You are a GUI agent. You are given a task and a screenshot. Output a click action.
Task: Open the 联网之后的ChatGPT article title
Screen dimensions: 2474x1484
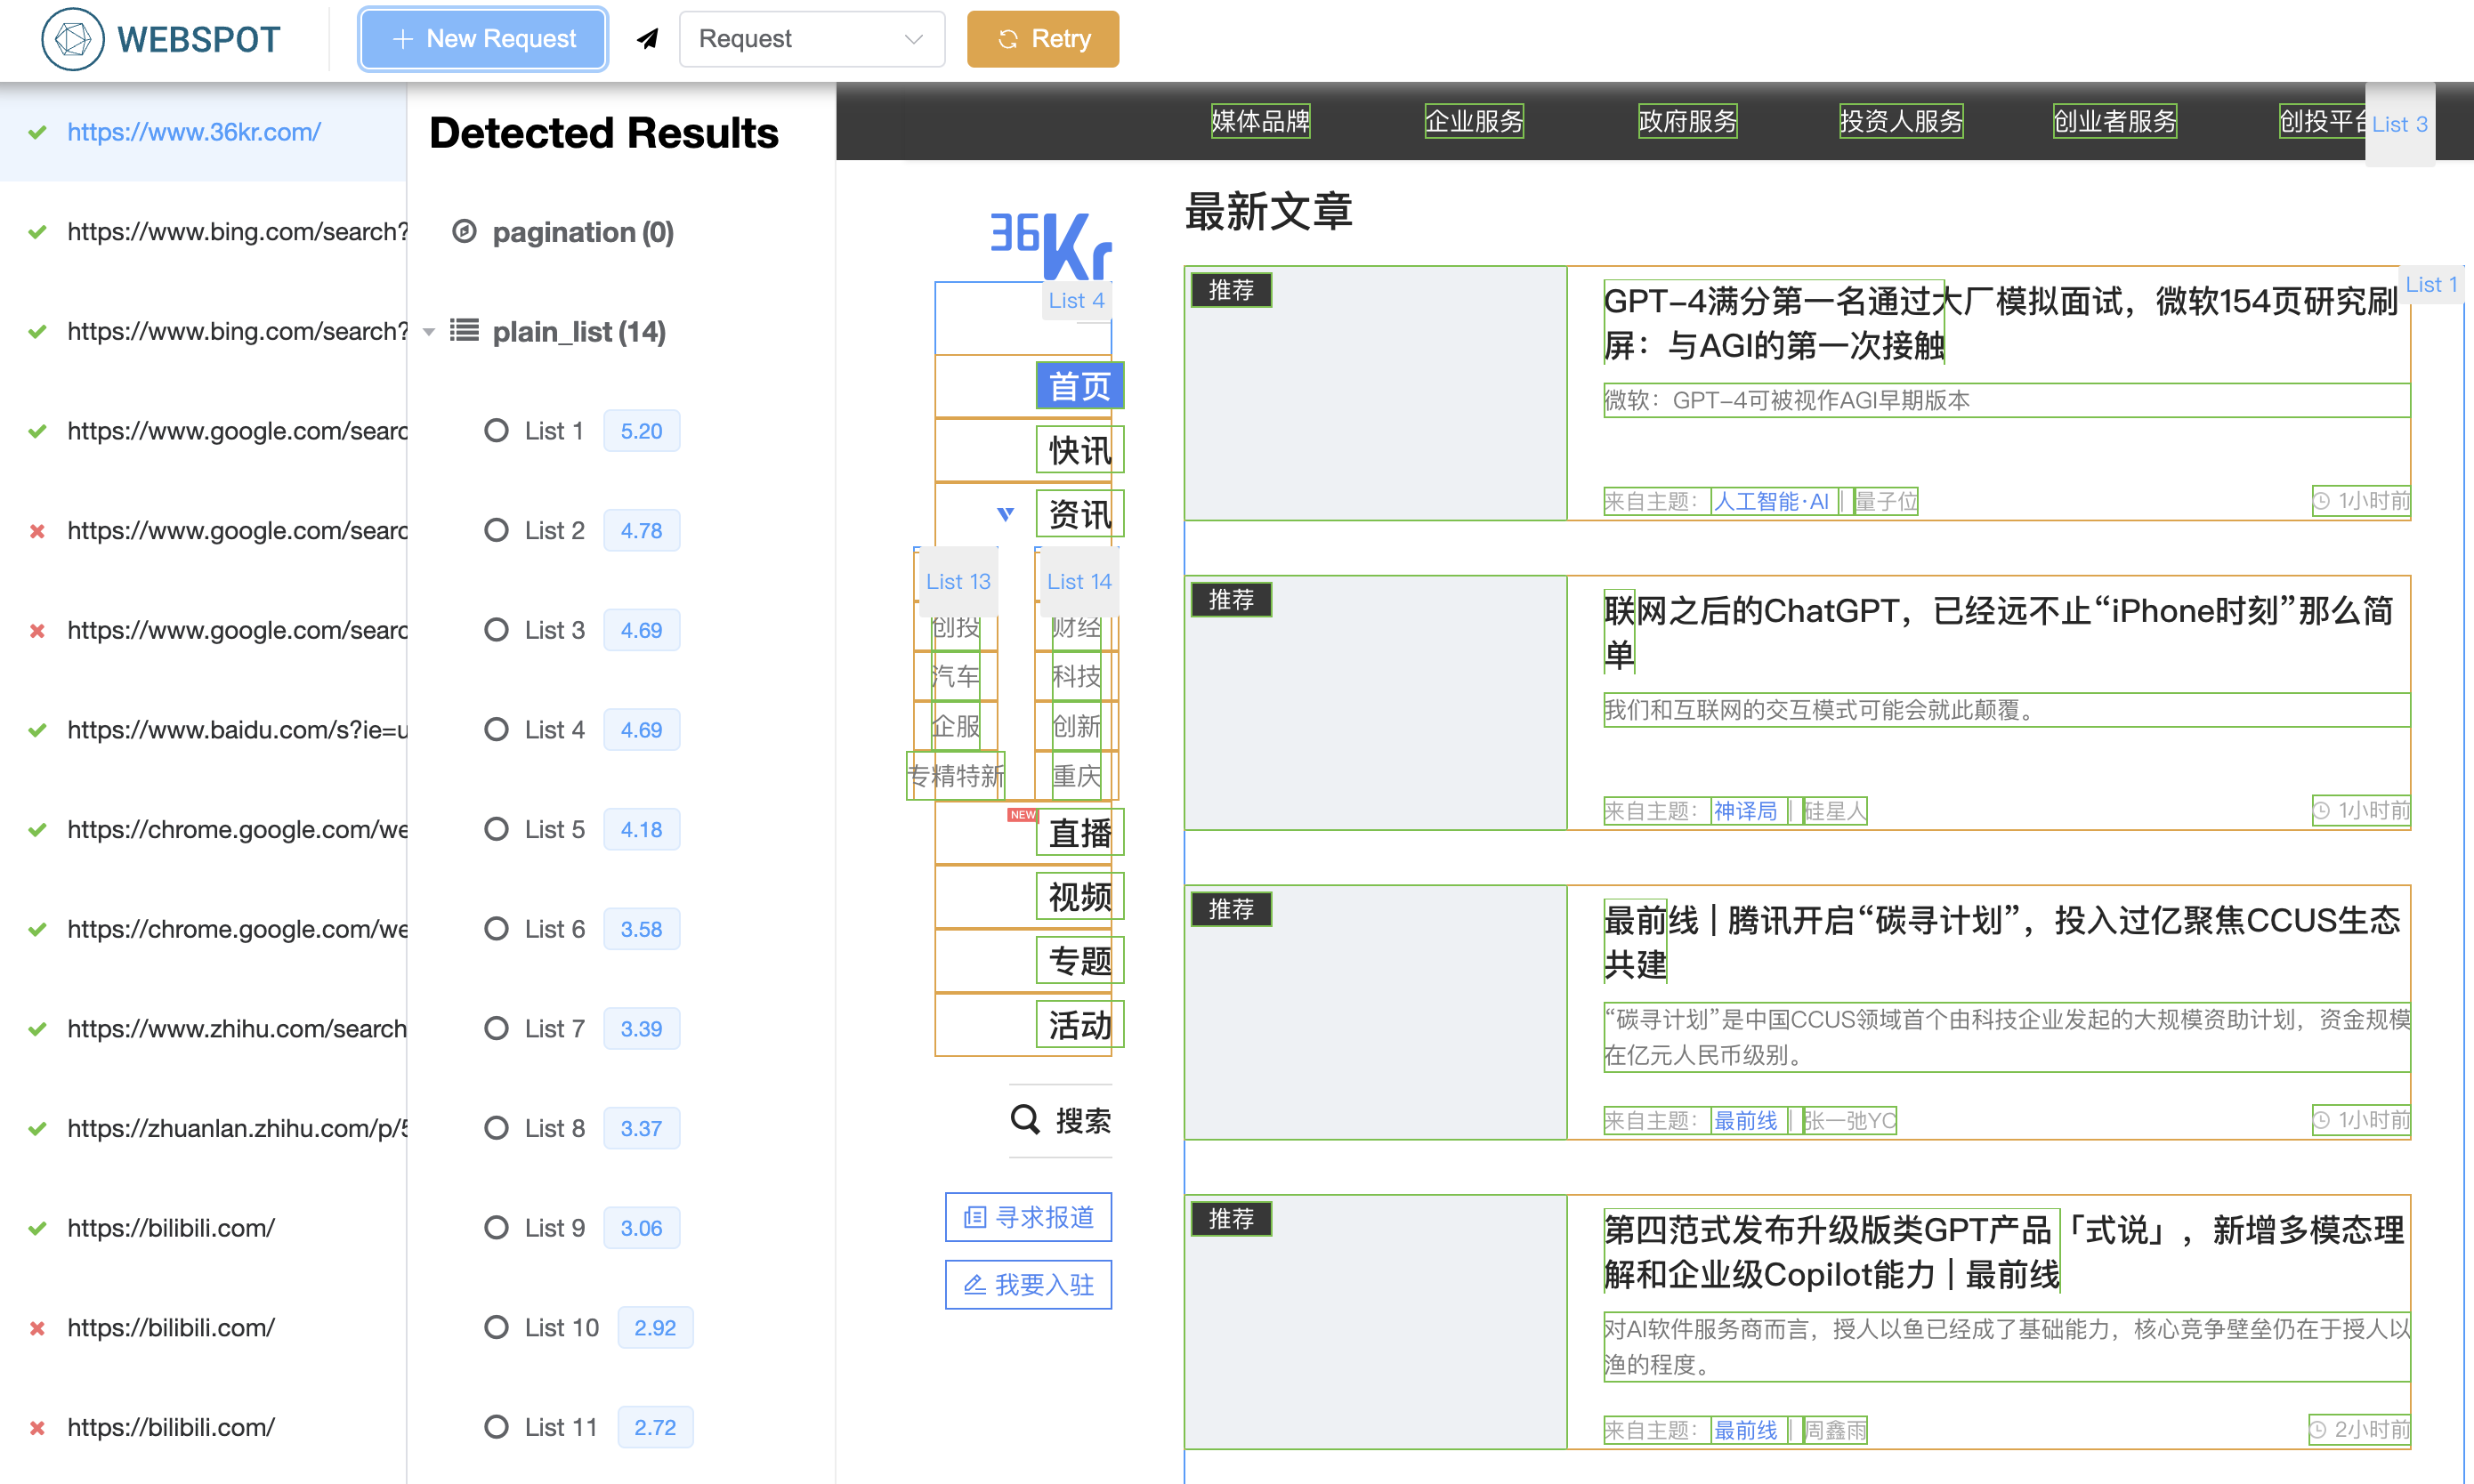(x=2000, y=633)
